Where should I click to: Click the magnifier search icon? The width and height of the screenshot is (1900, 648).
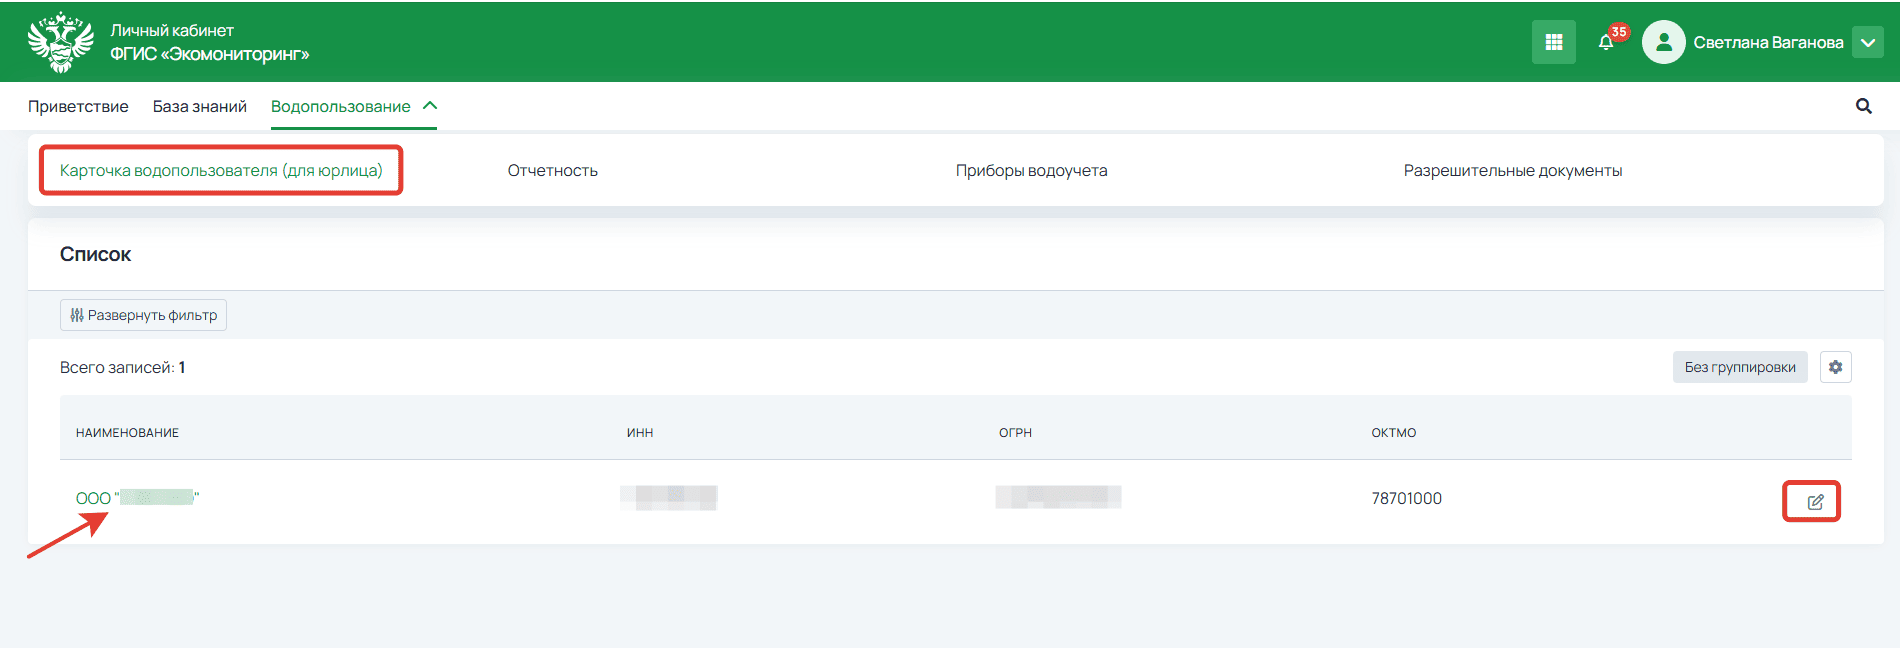coord(1863,106)
